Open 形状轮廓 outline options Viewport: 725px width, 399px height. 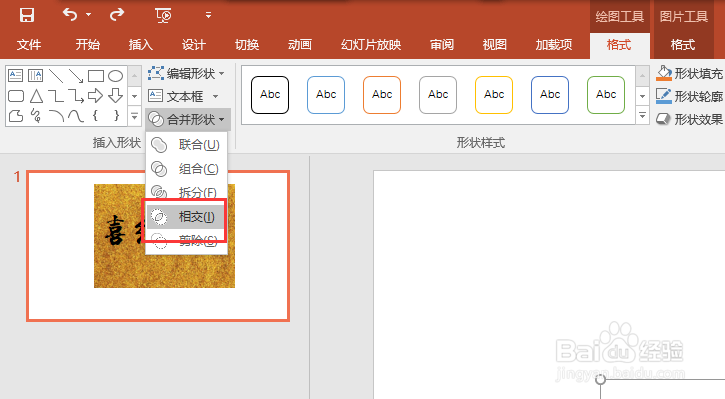pos(689,96)
